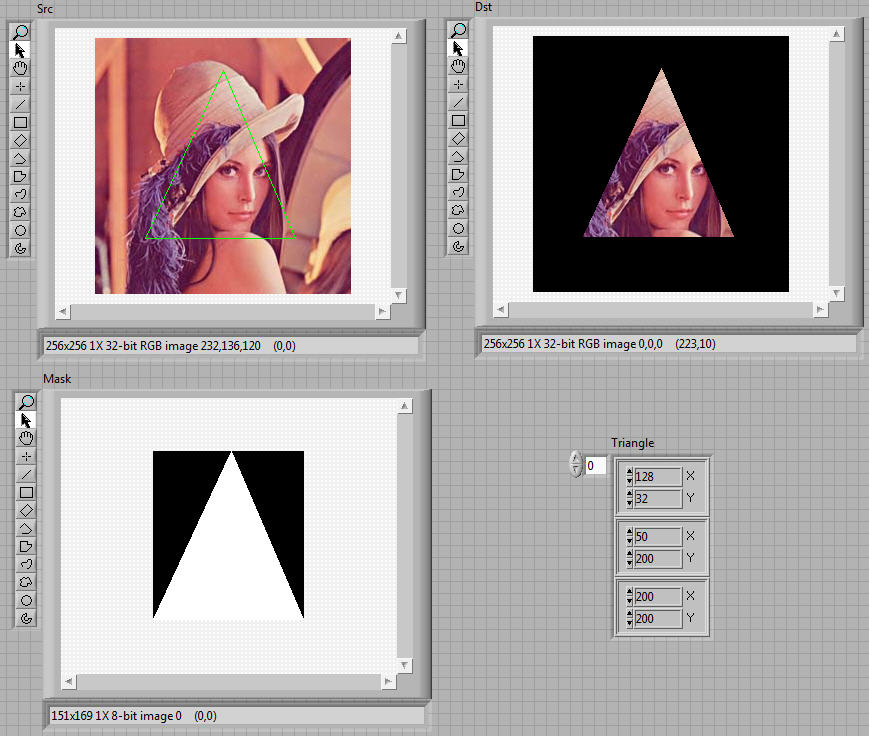The height and width of the screenshot is (736, 869).
Task: Click the Dst masked triangle image
Action: [661, 164]
